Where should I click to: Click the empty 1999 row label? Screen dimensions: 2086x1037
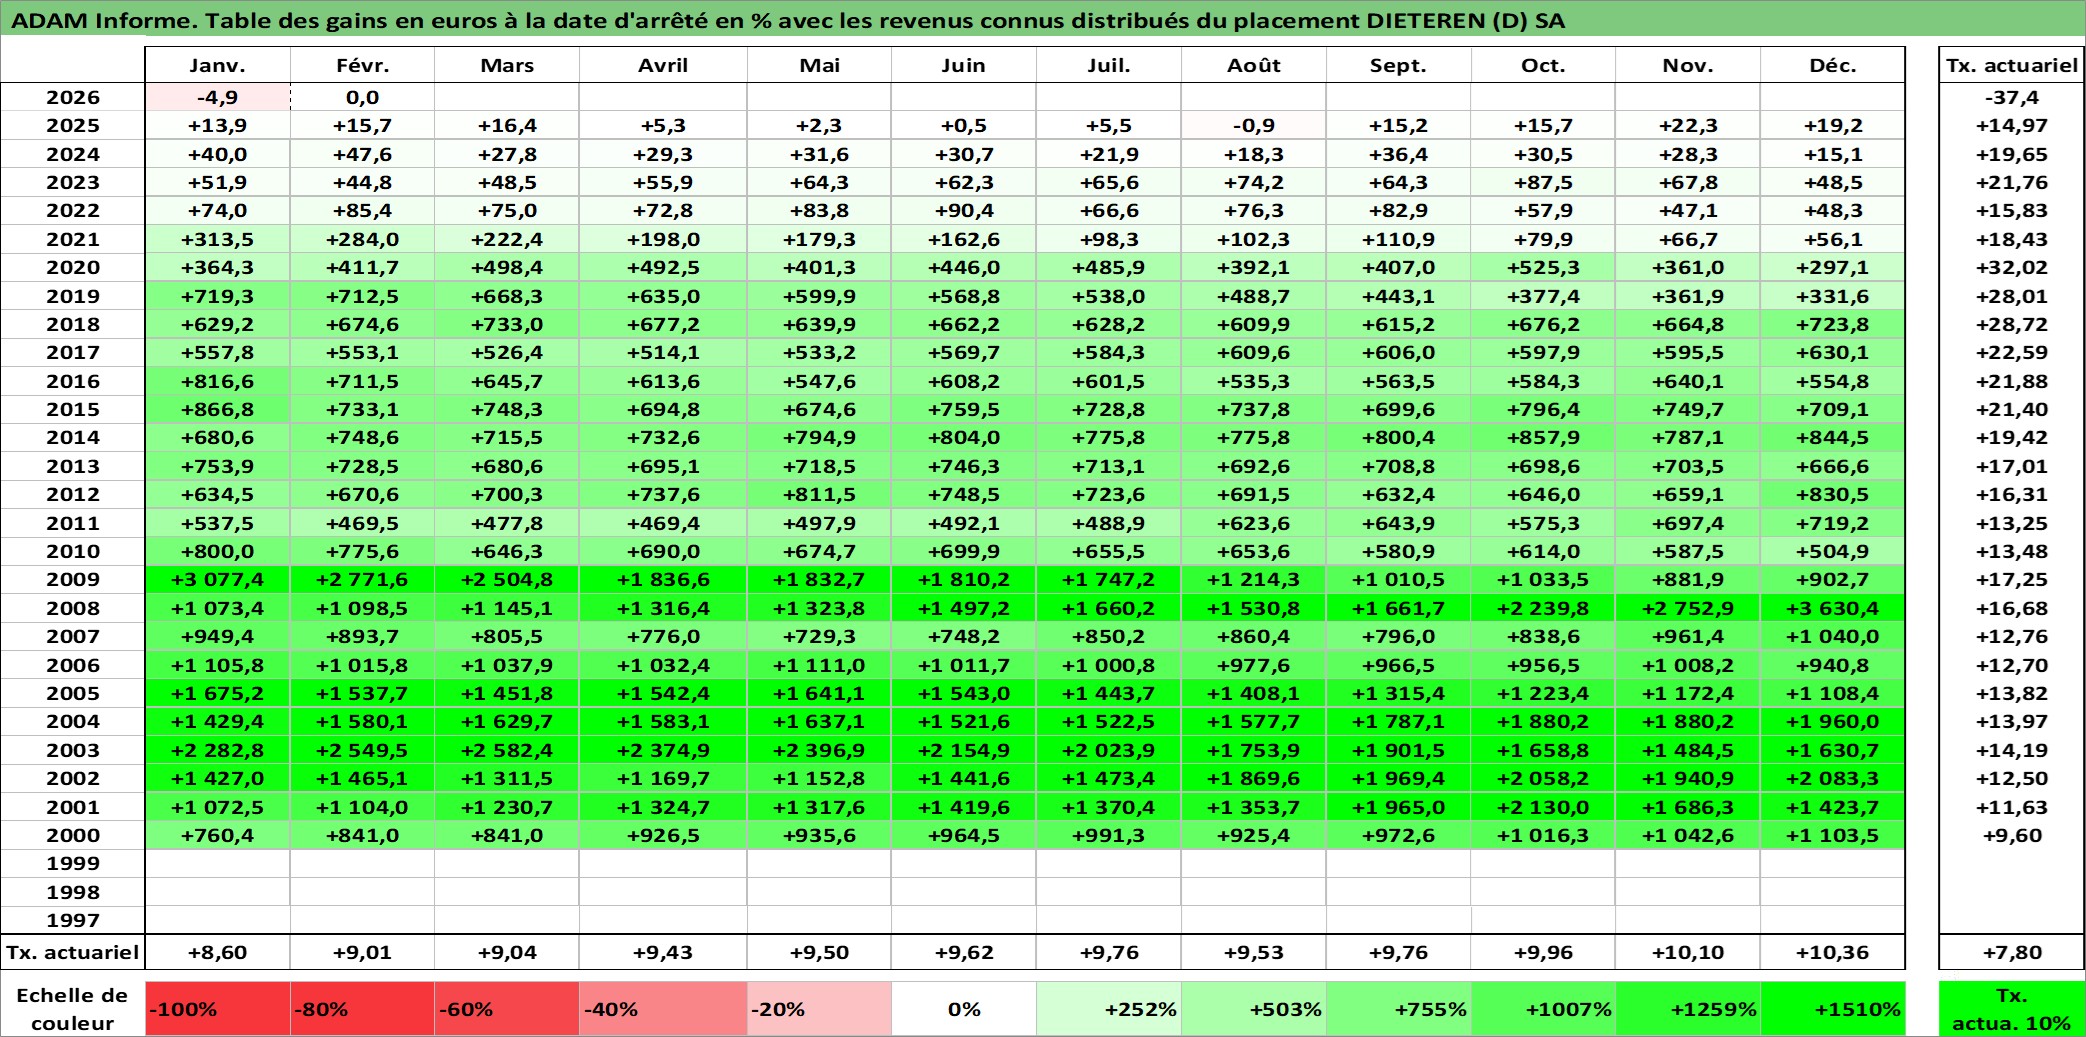73,863
